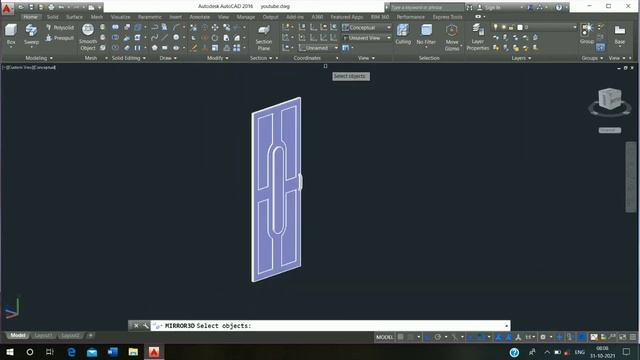The image size is (640, 360).
Task: Switch to the Express Tools tab
Action: (x=447, y=17)
